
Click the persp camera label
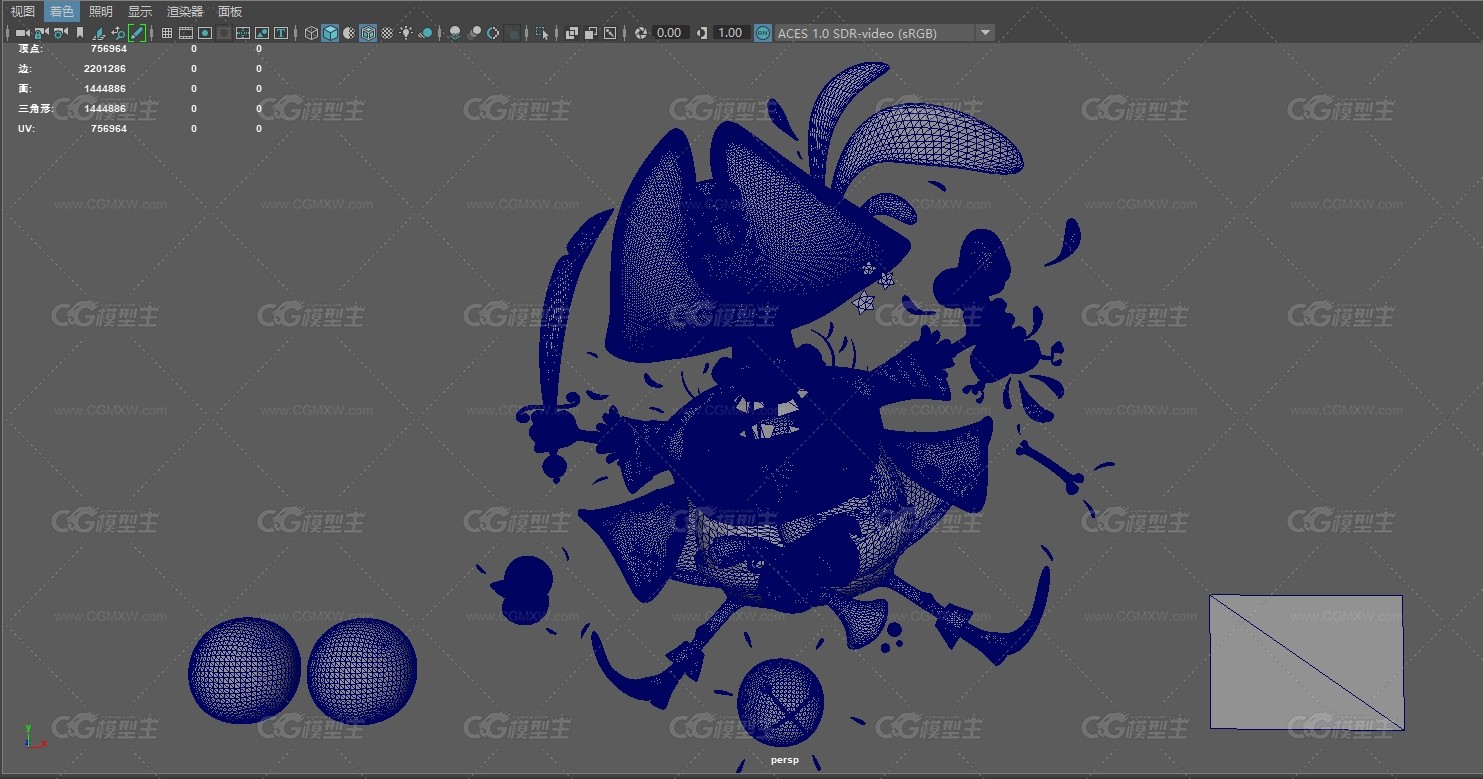click(x=785, y=760)
